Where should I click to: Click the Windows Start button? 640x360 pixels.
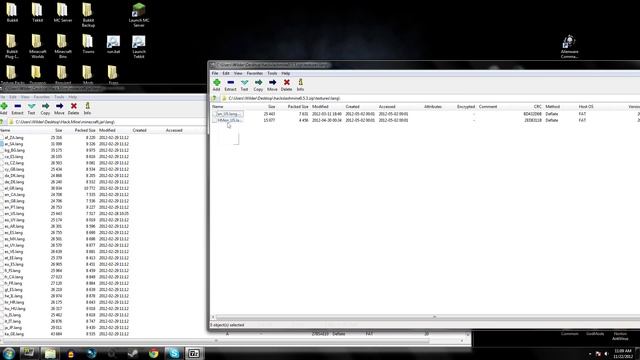coord(9,353)
